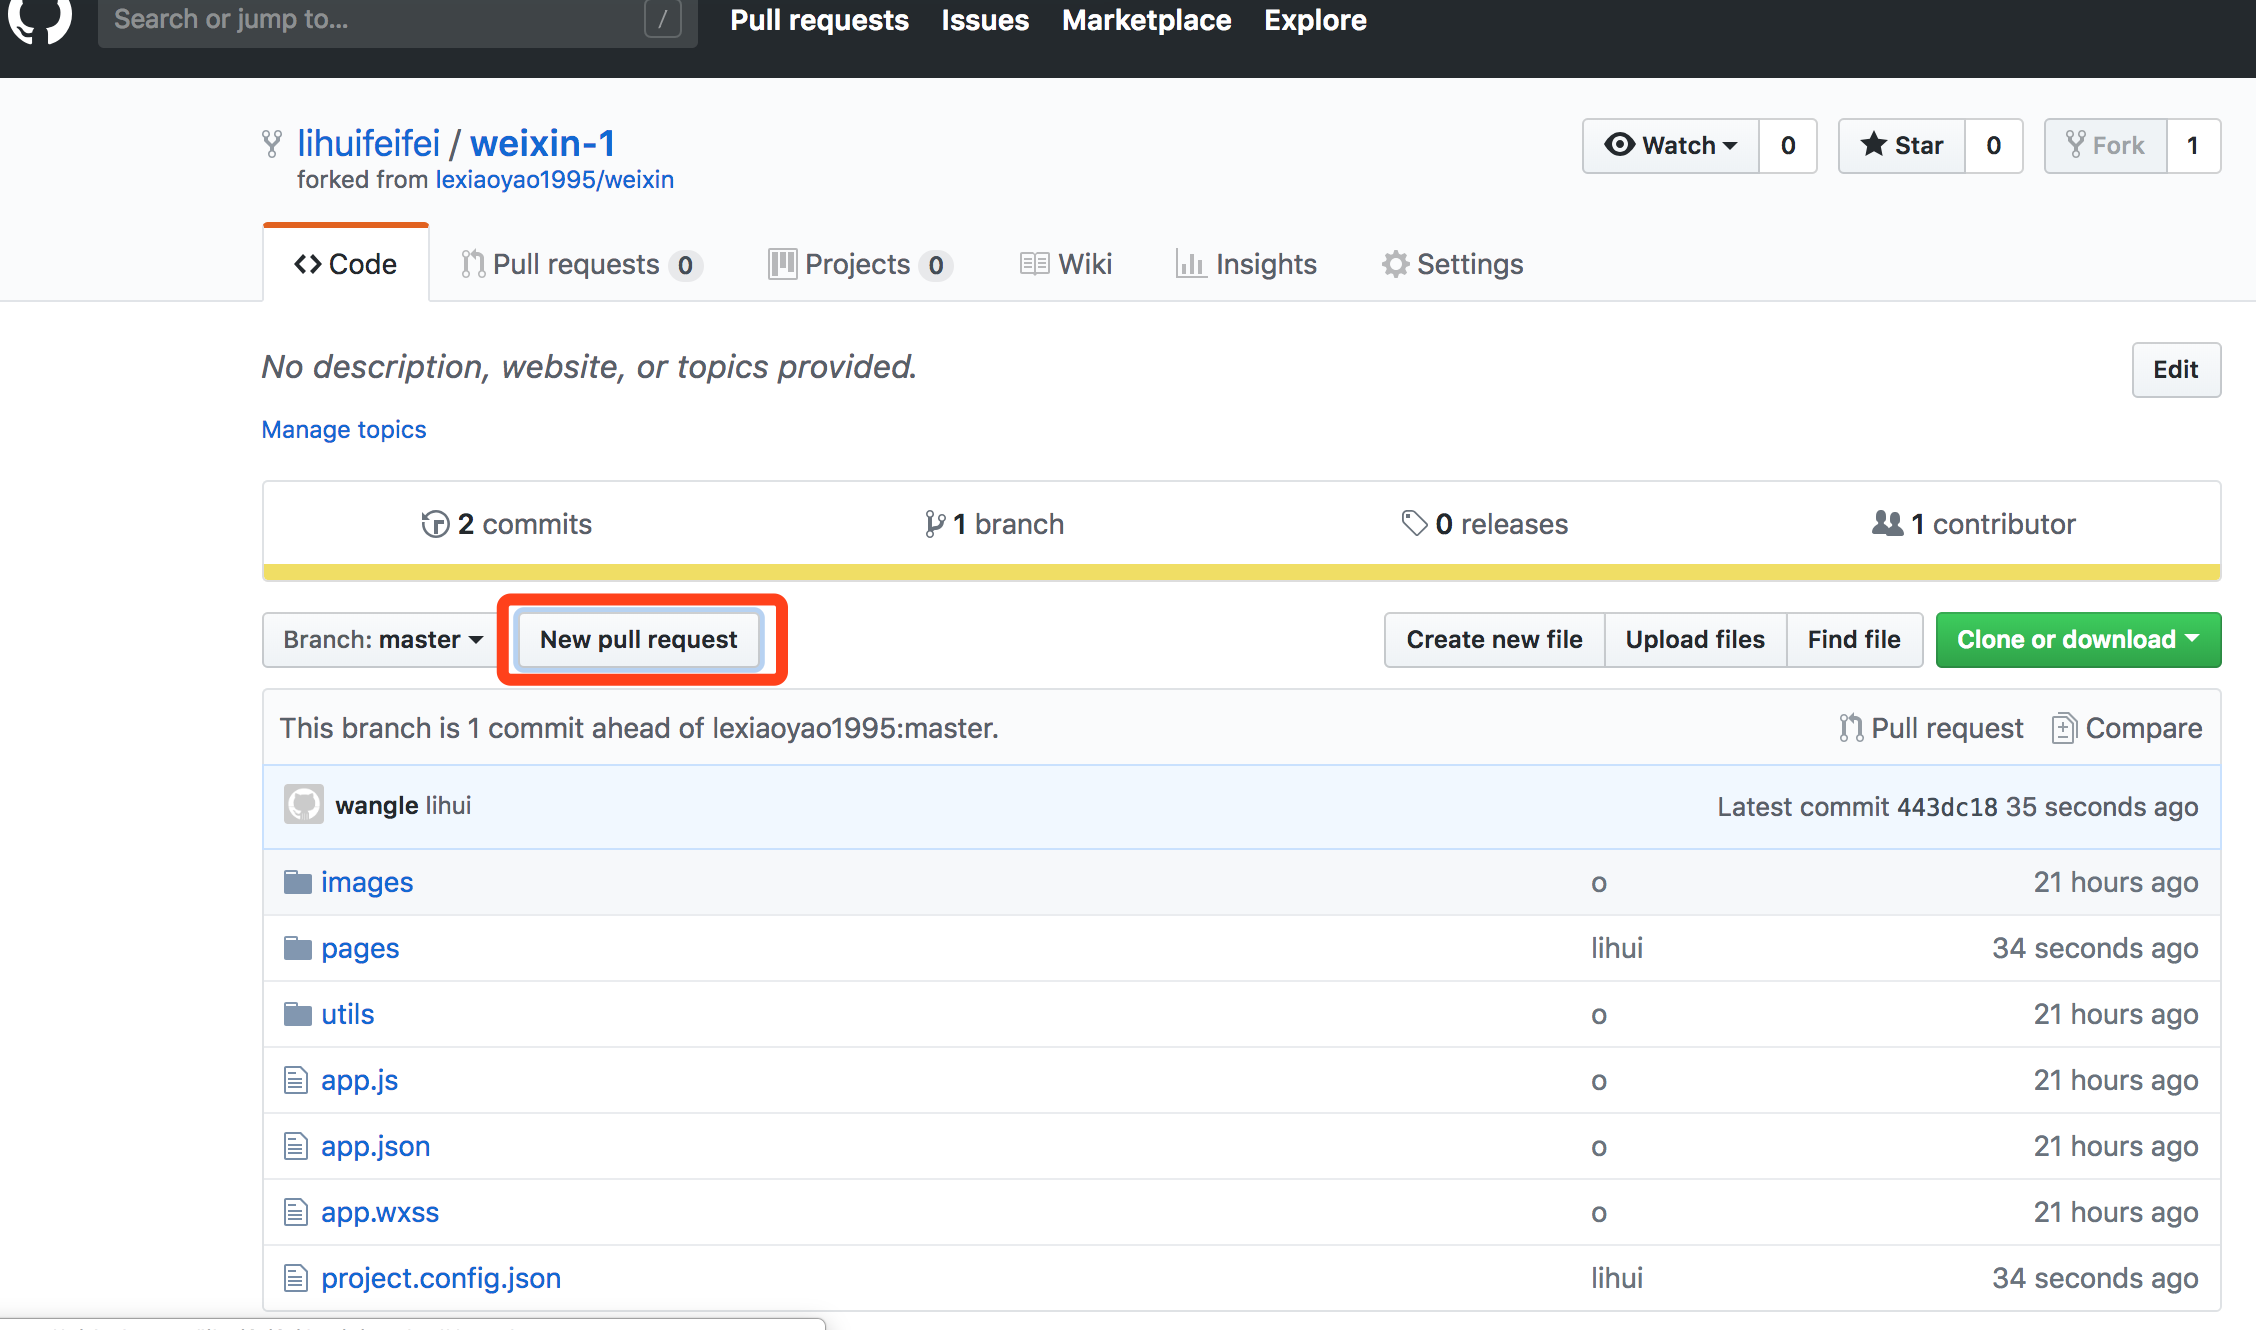Viewport: 2256px width, 1330px height.
Task: Open Pull requests in top navigation
Action: (x=819, y=20)
